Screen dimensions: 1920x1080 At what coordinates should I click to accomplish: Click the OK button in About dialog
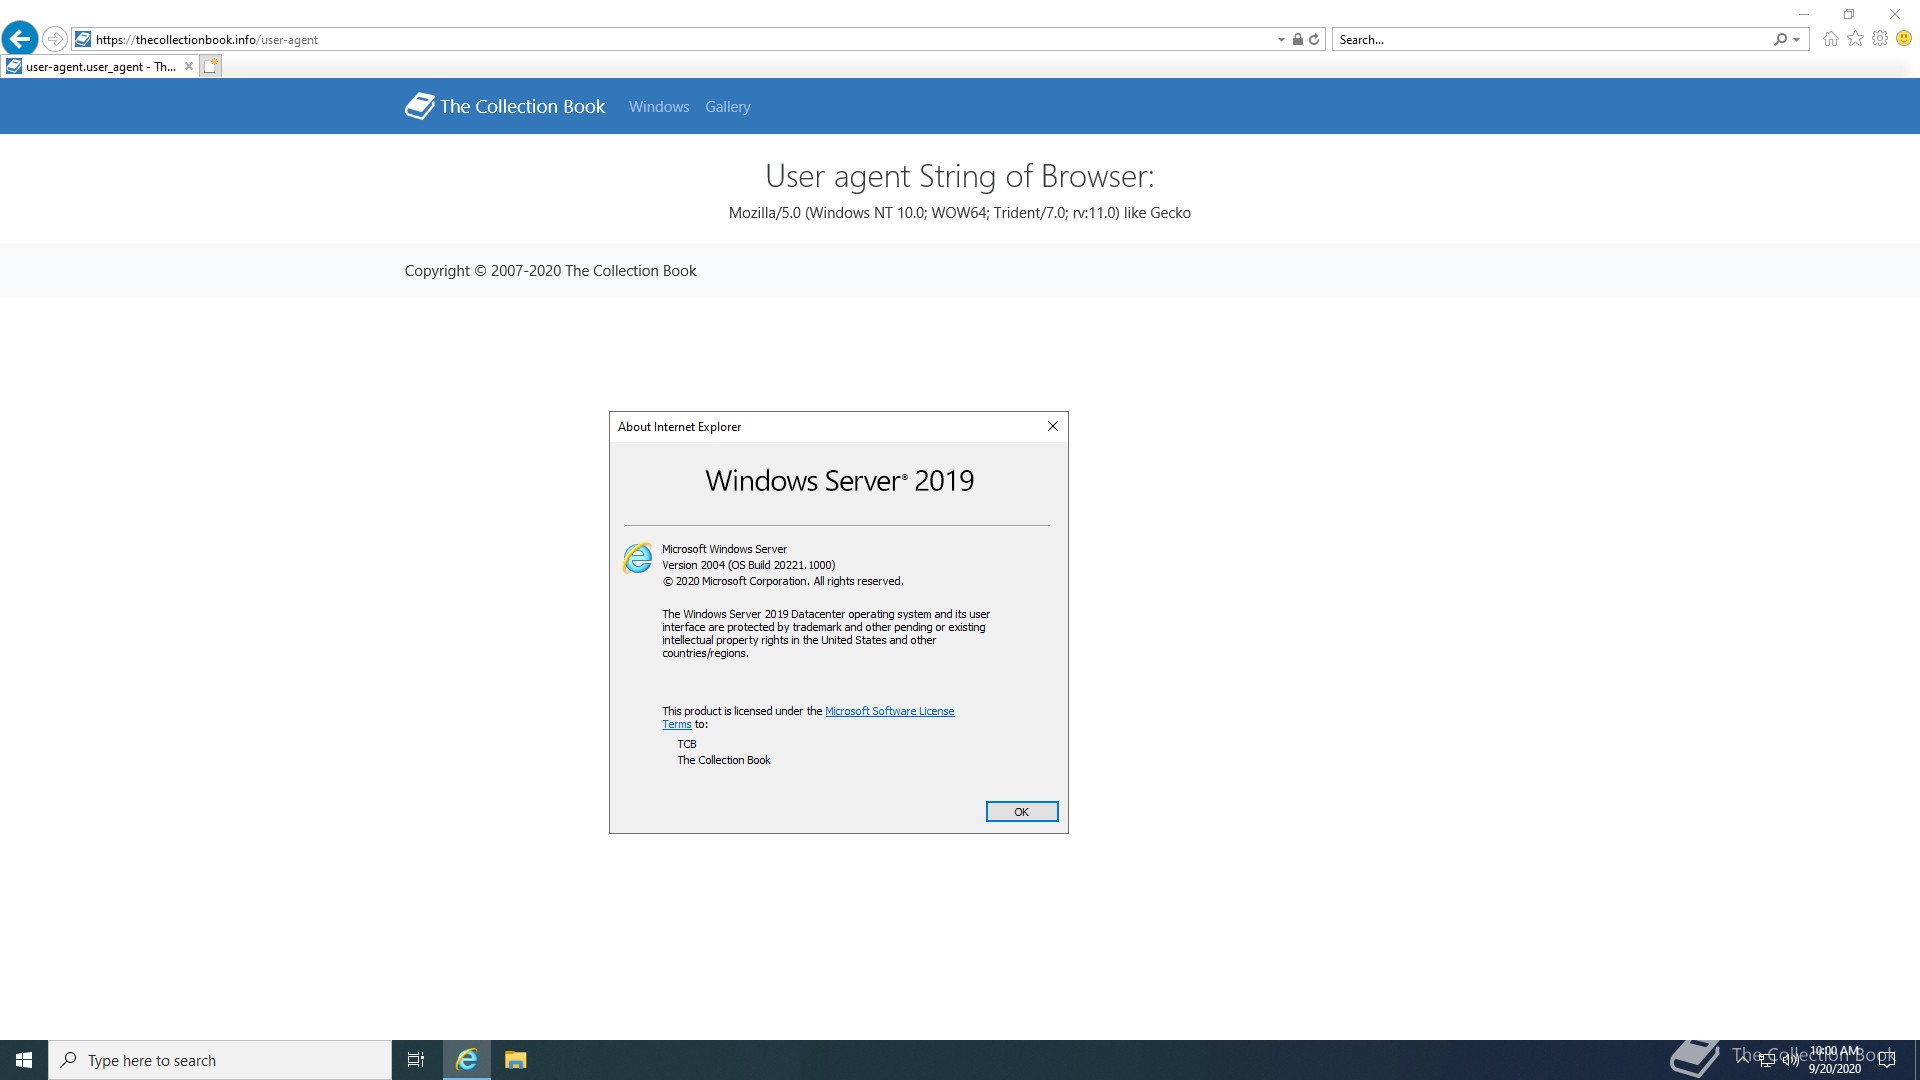[x=1021, y=812]
